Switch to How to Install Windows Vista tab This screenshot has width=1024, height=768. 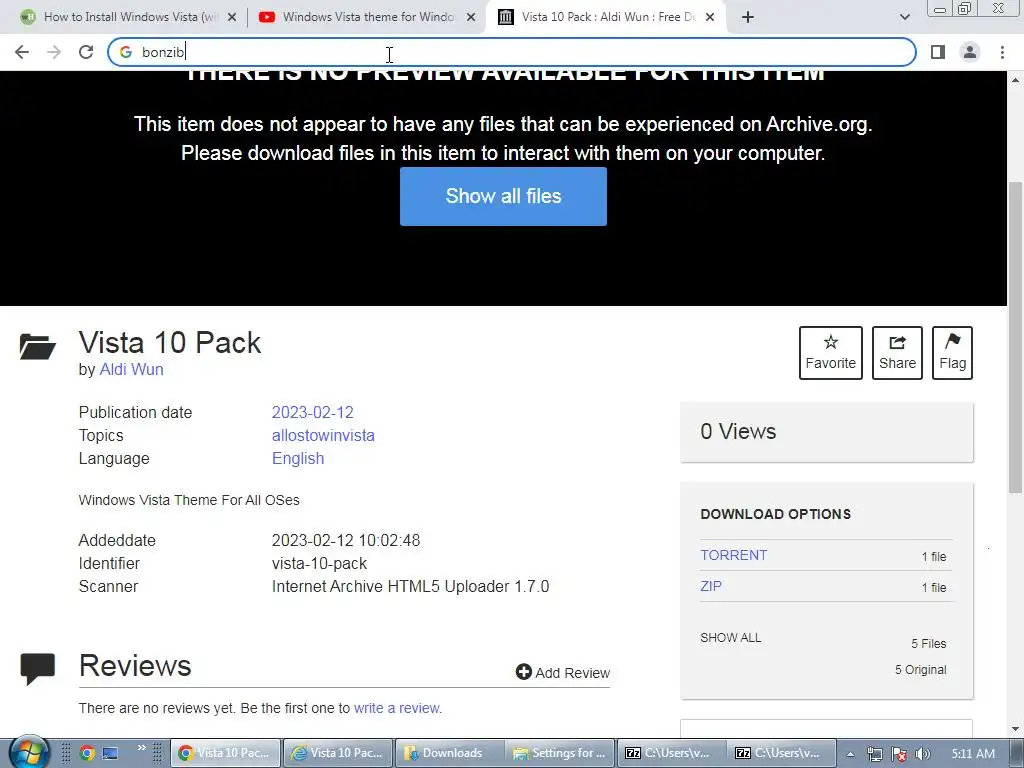point(129,17)
